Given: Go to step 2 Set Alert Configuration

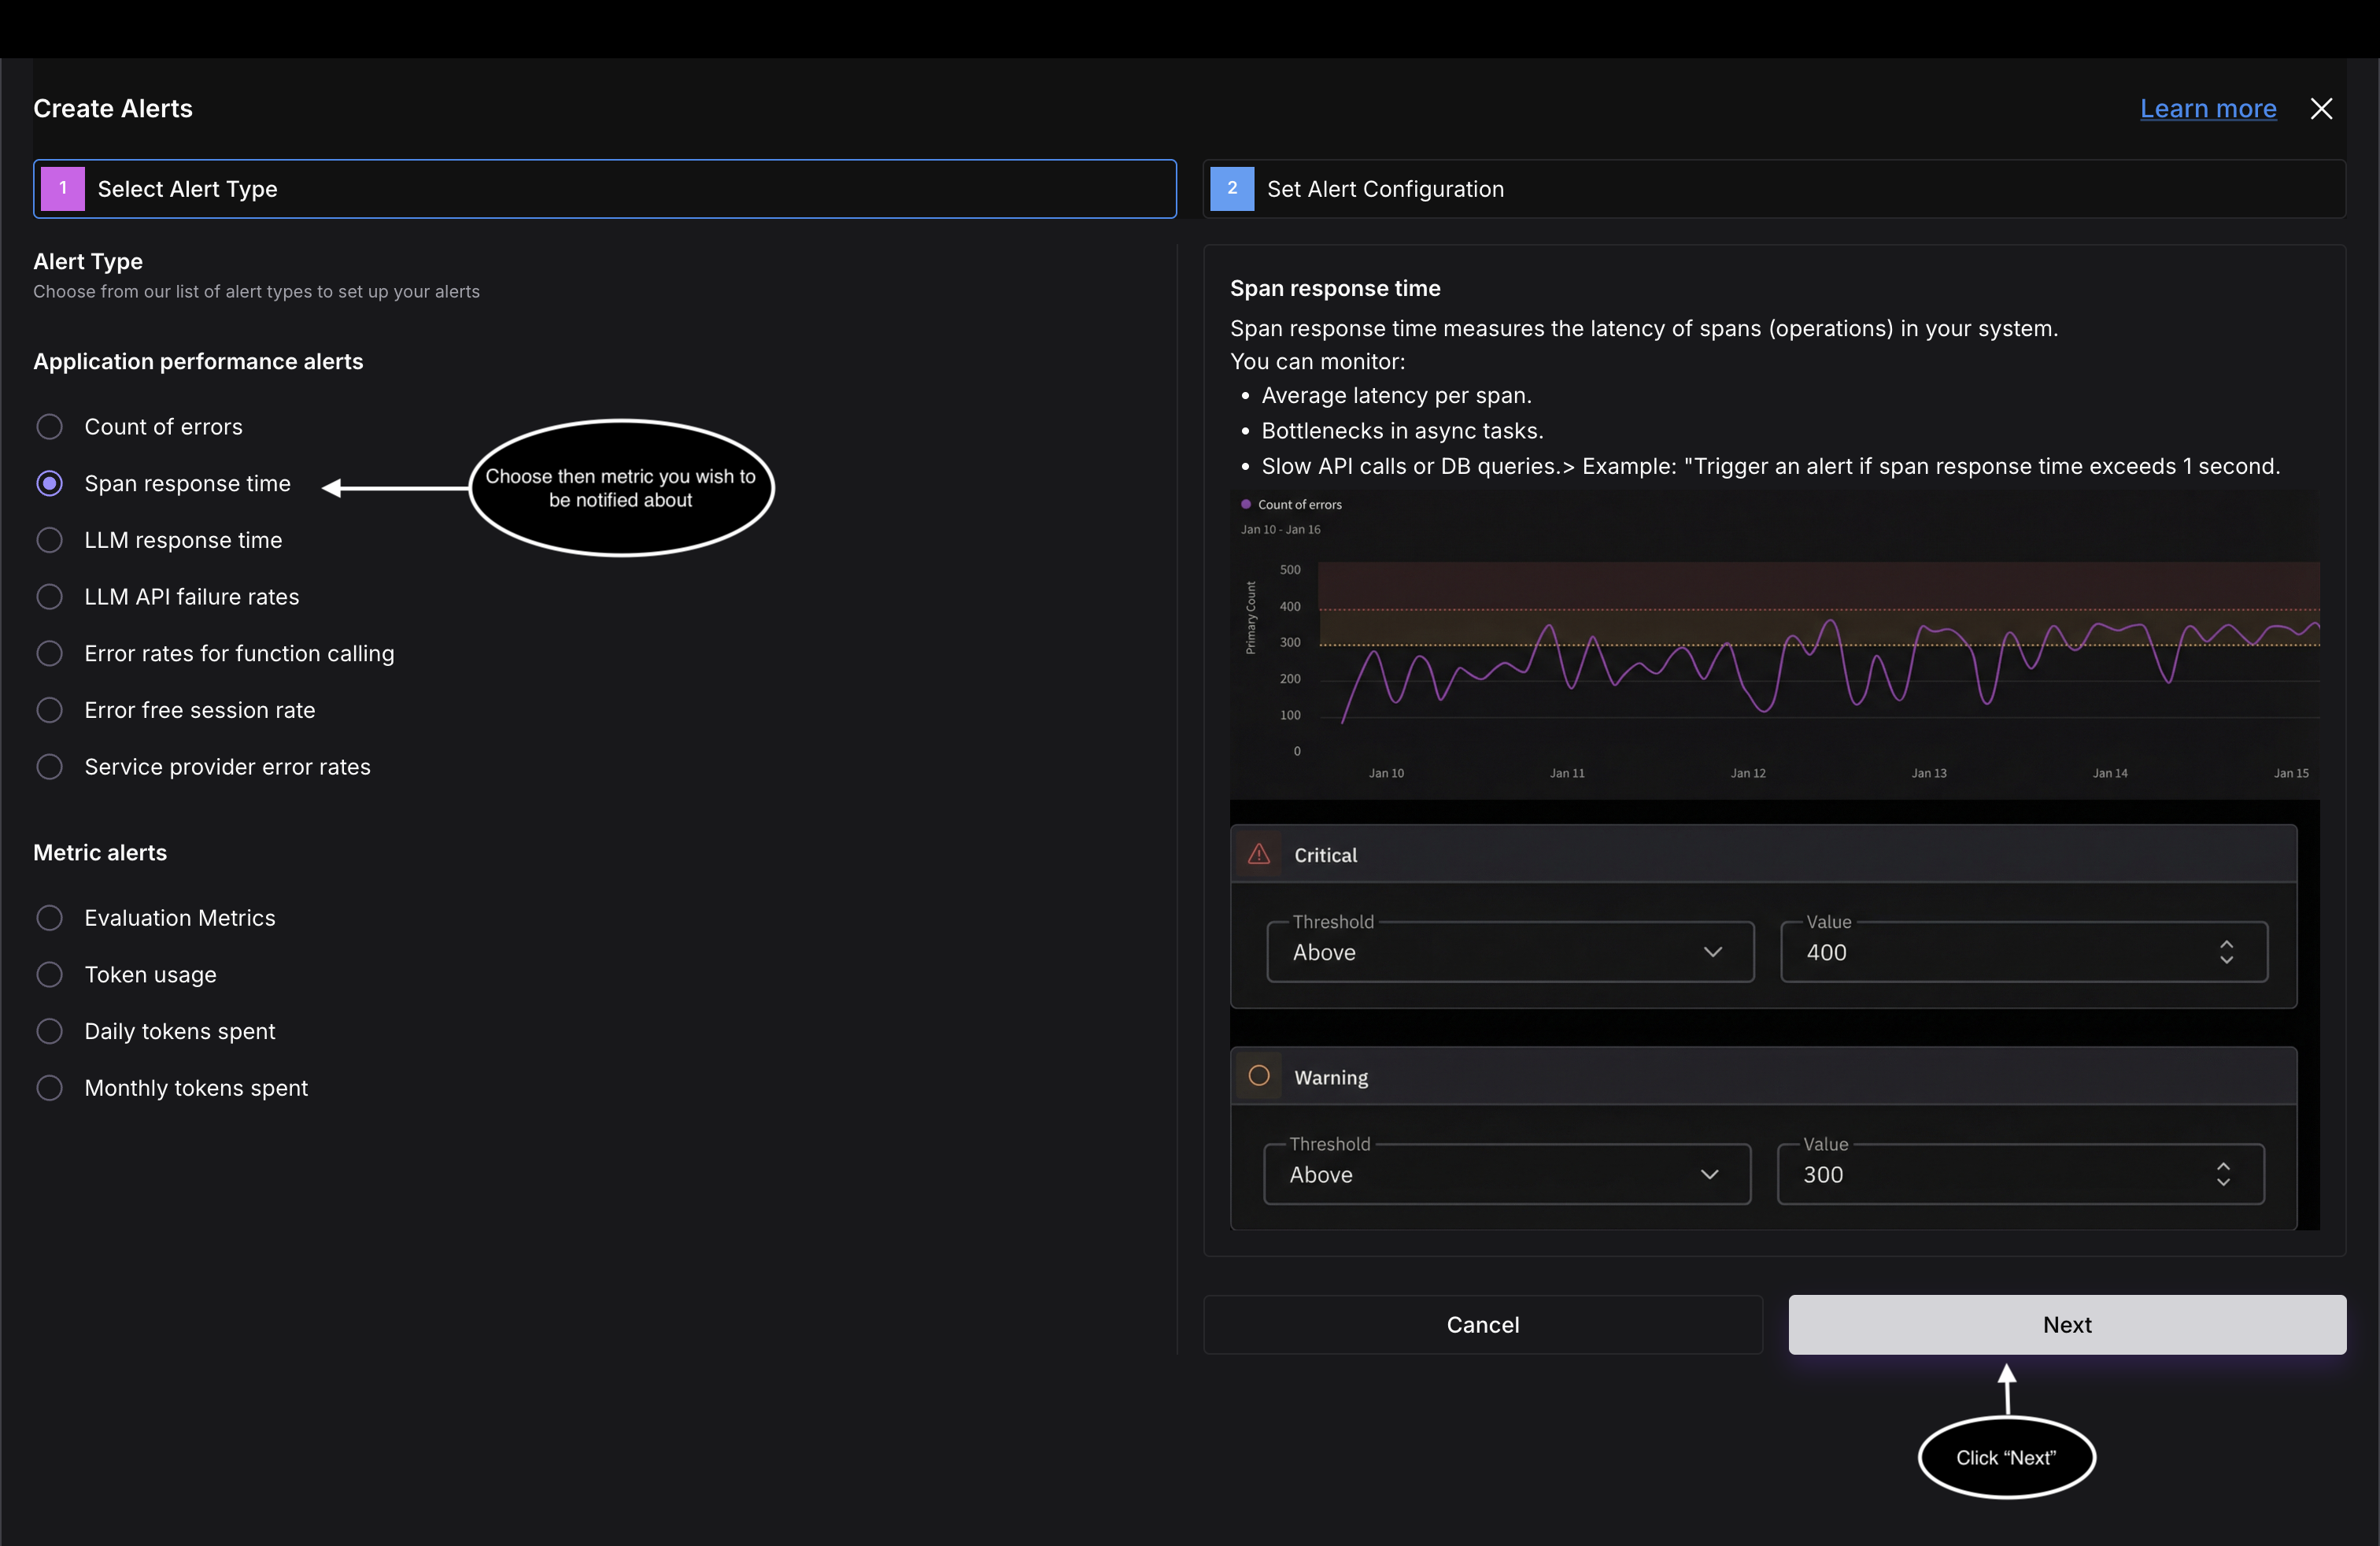Looking at the screenshot, I should point(1774,189).
